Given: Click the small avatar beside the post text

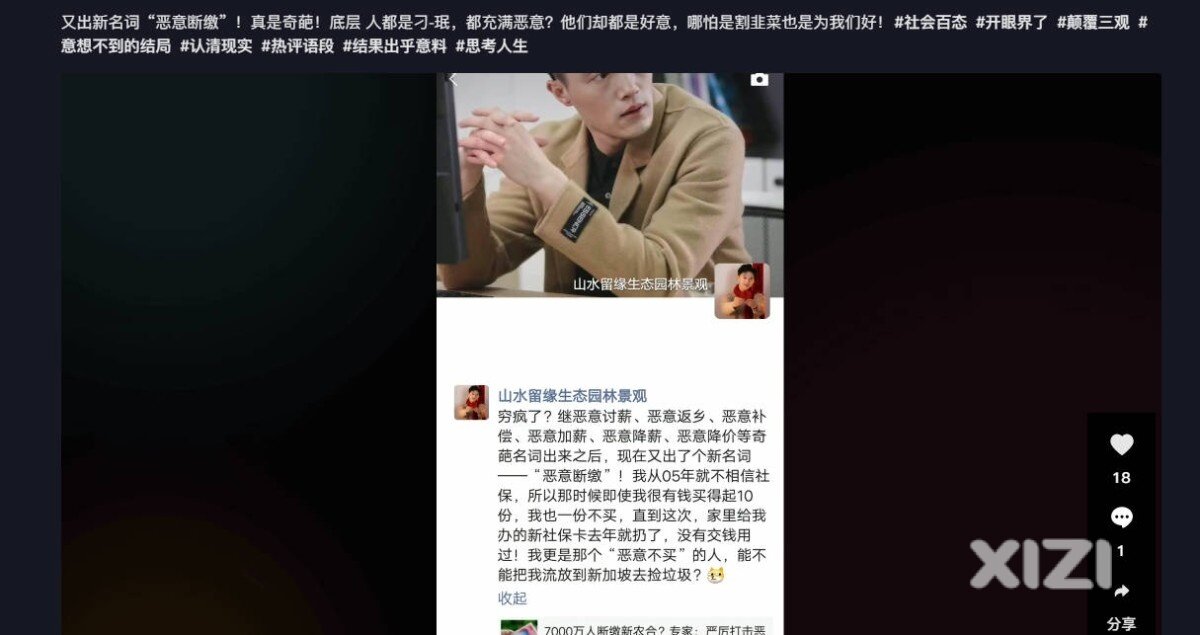Looking at the screenshot, I should click(471, 402).
